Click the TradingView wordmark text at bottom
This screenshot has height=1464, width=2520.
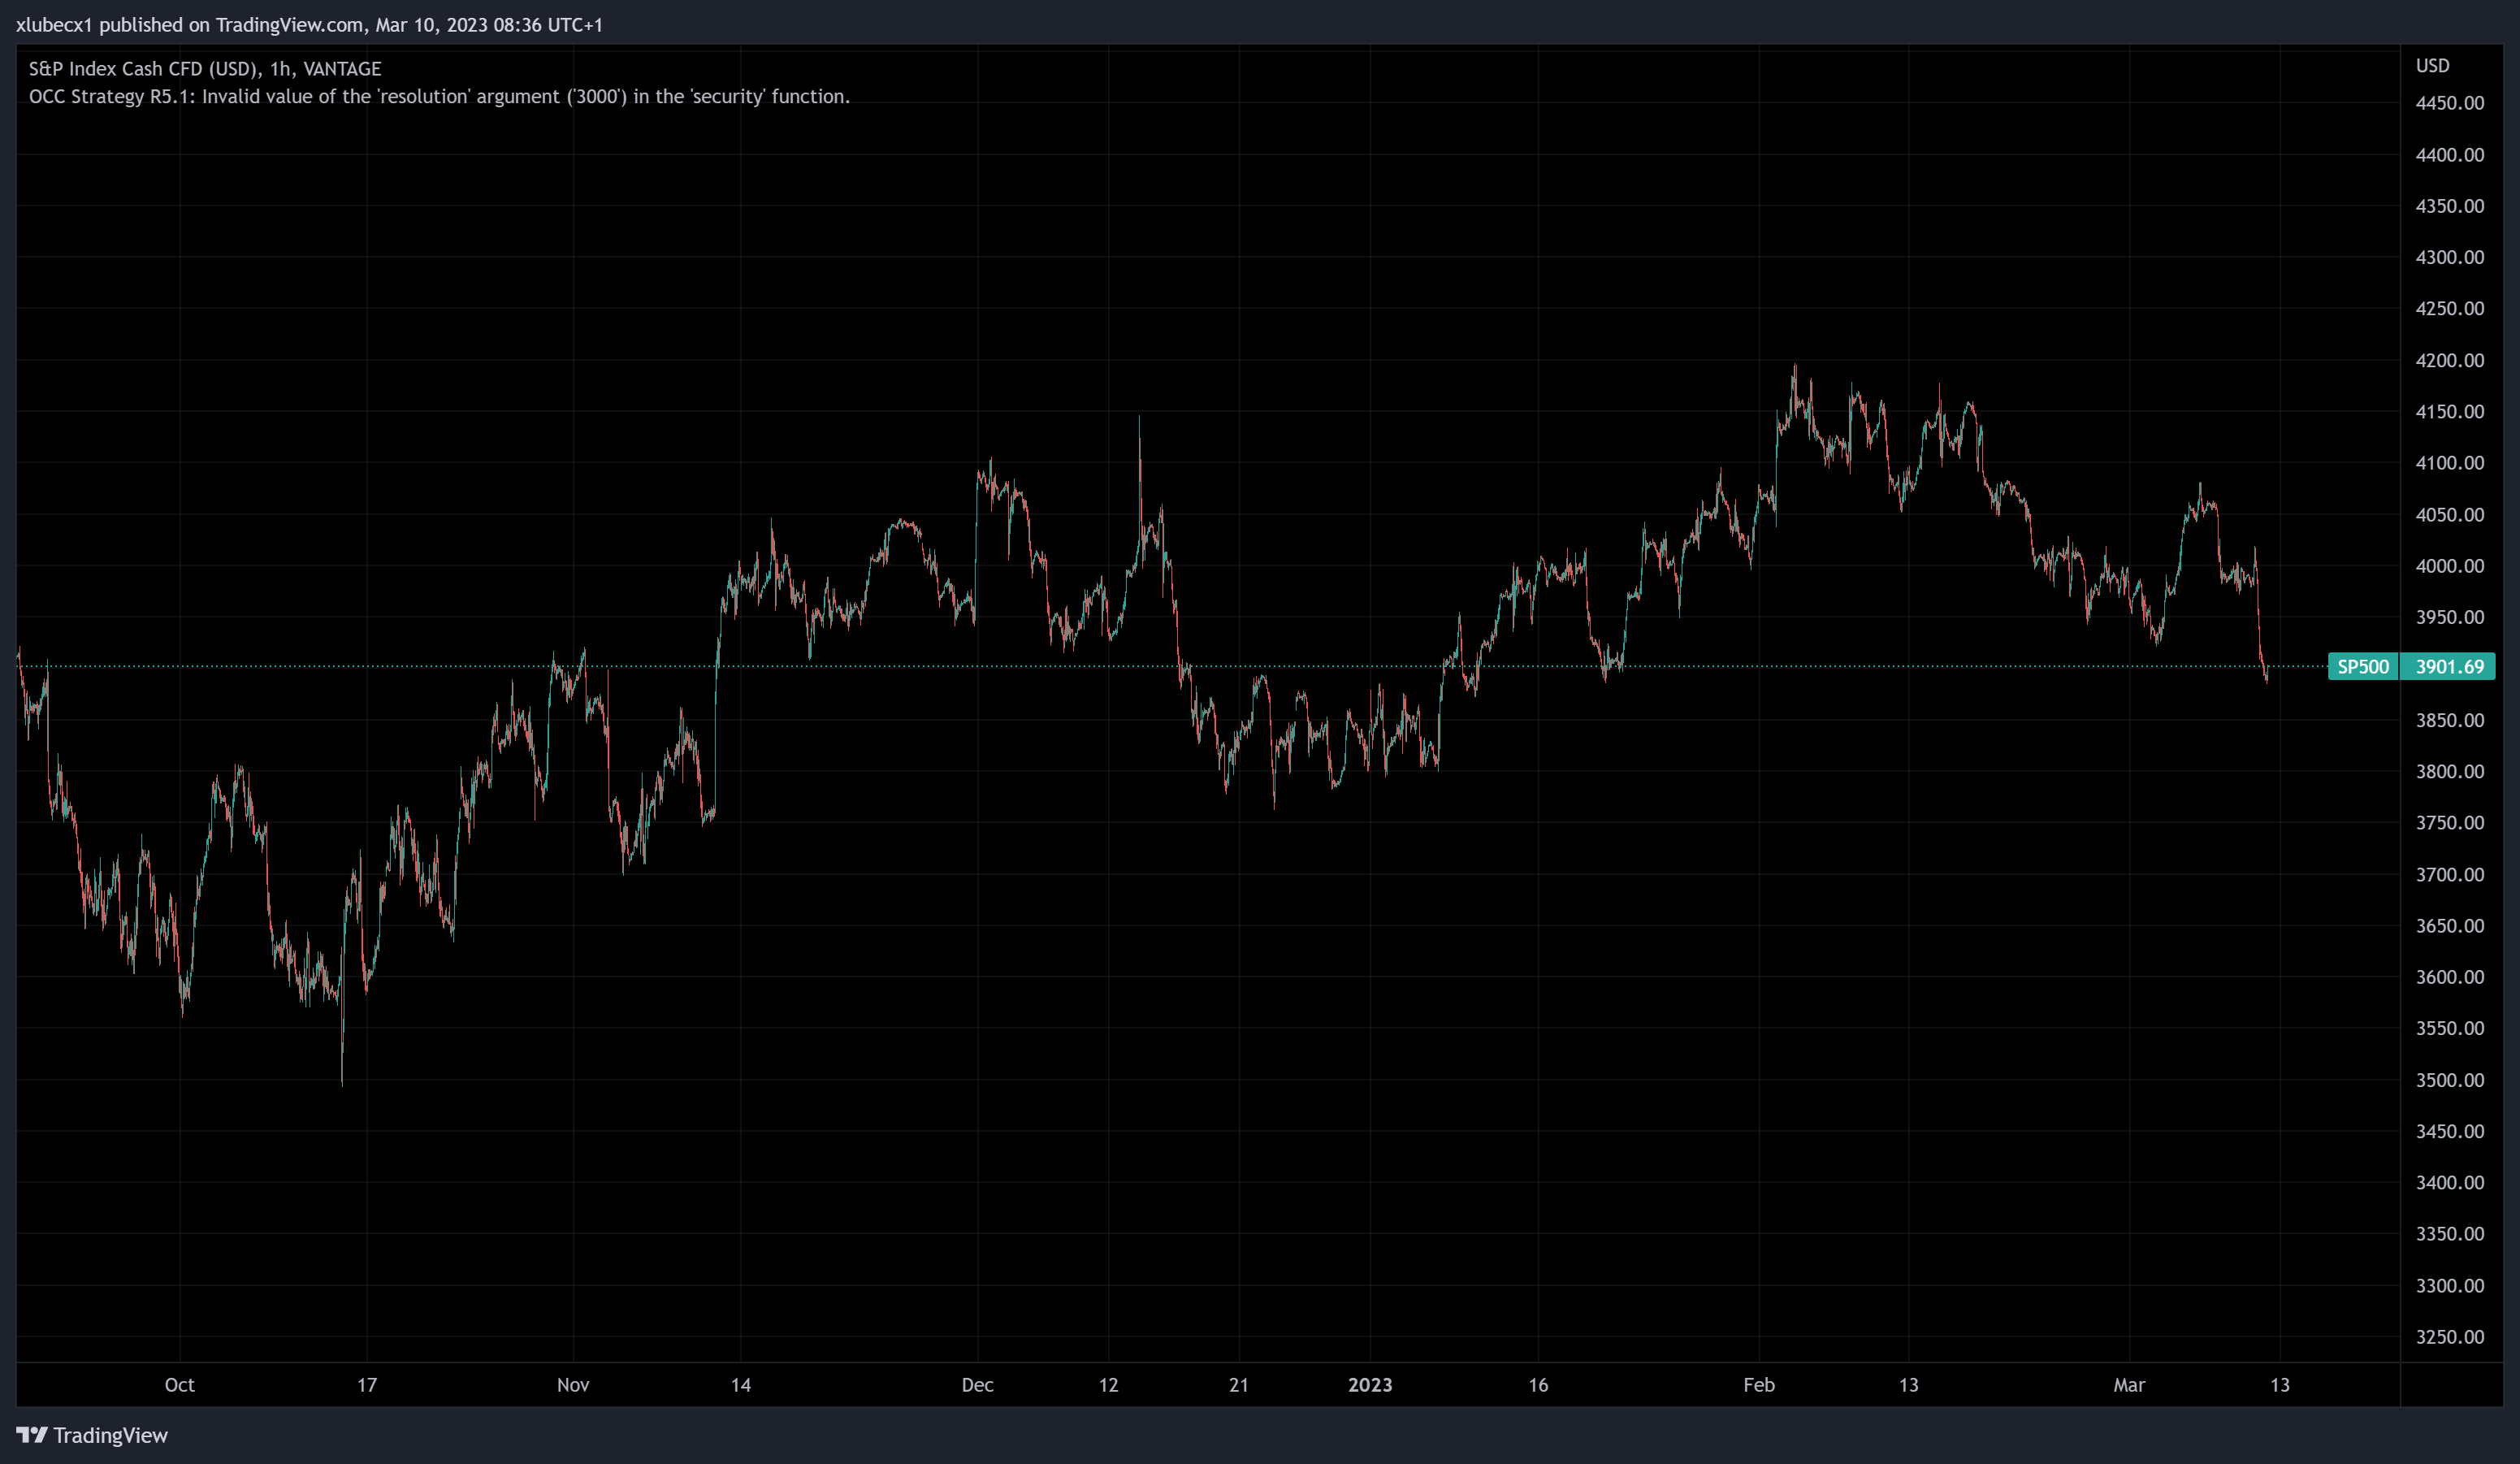coord(110,1435)
